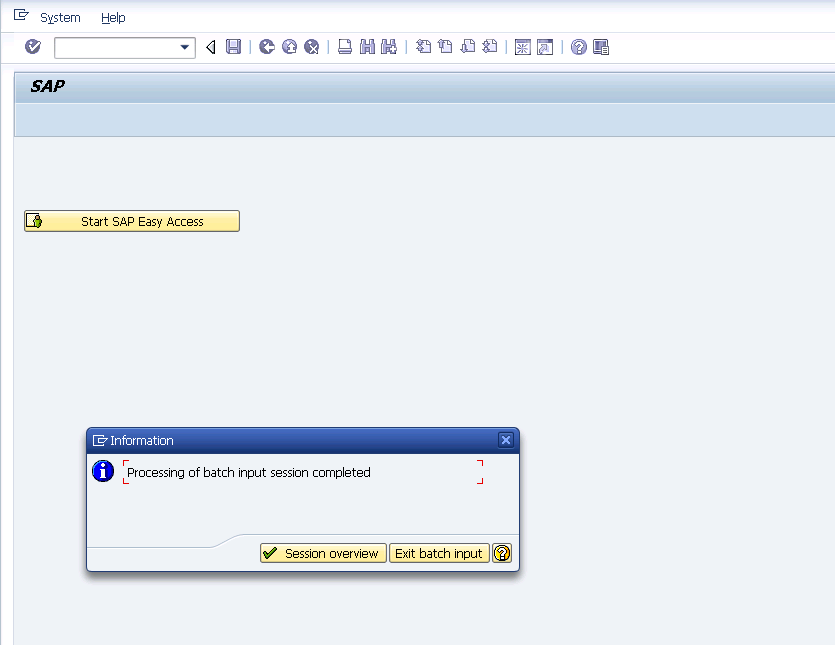The height and width of the screenshot is (645, 835).
Task: Click the Cancel (red X) toolbar icon
Action: [x=310, y=47]
